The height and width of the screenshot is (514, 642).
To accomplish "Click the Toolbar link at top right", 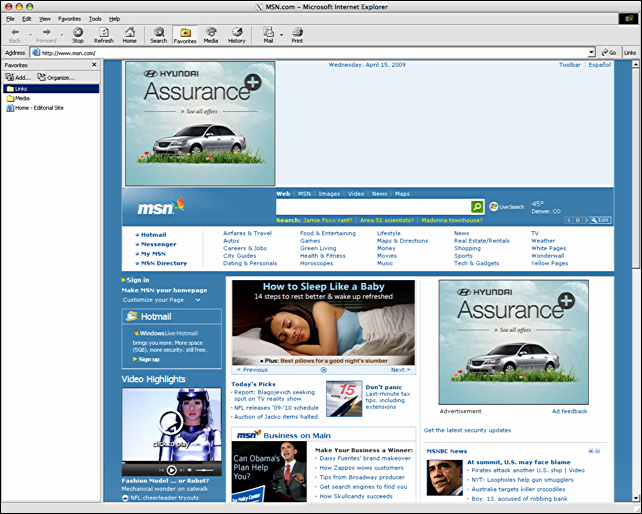I will (x=570, y=65).
